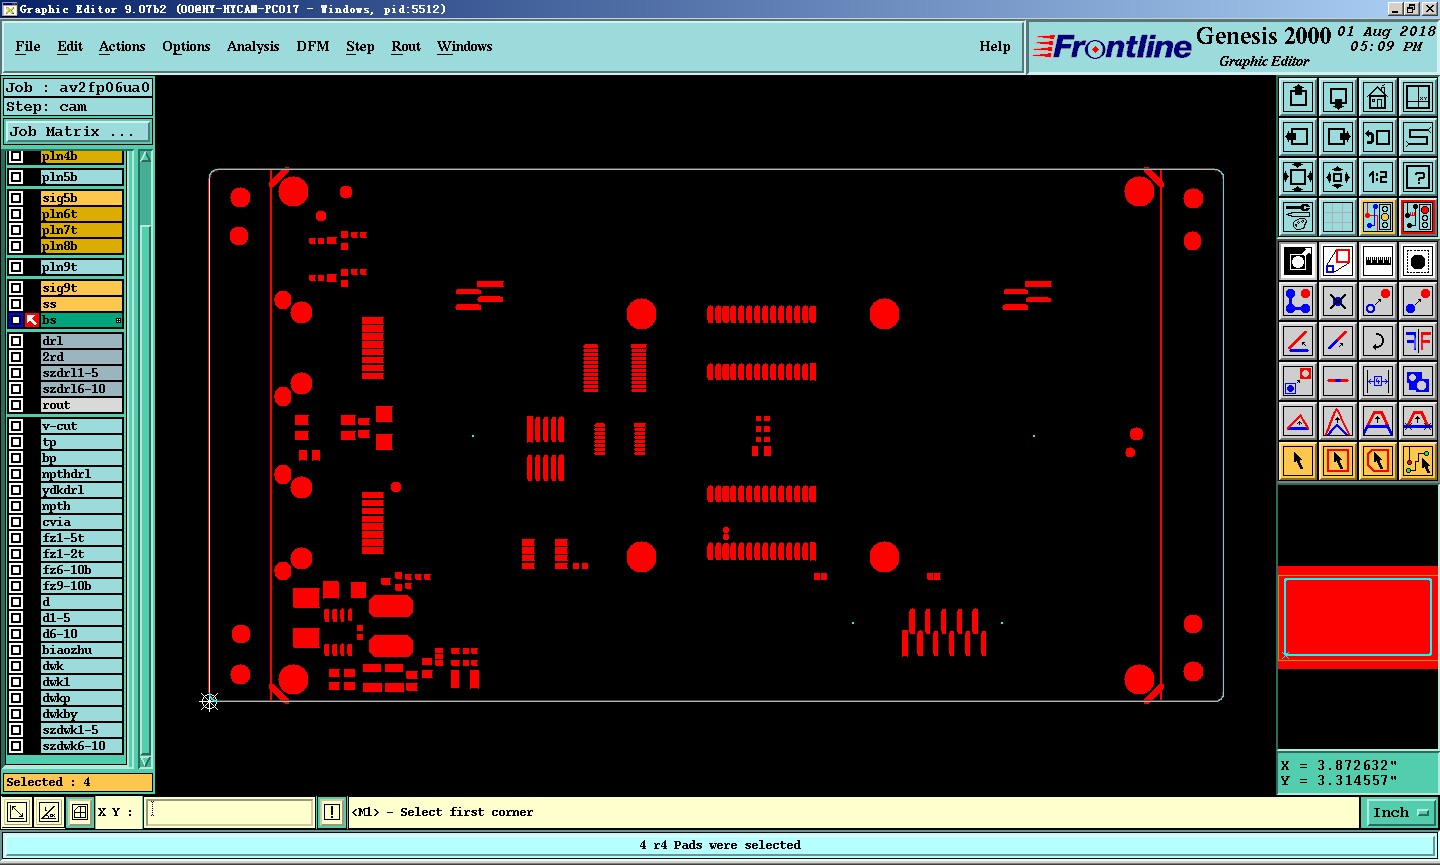Click the 'Selected : 4' status text
The height and width of the screenshot is (865, 1440).
pyautogui.click(x=48, y=782)
